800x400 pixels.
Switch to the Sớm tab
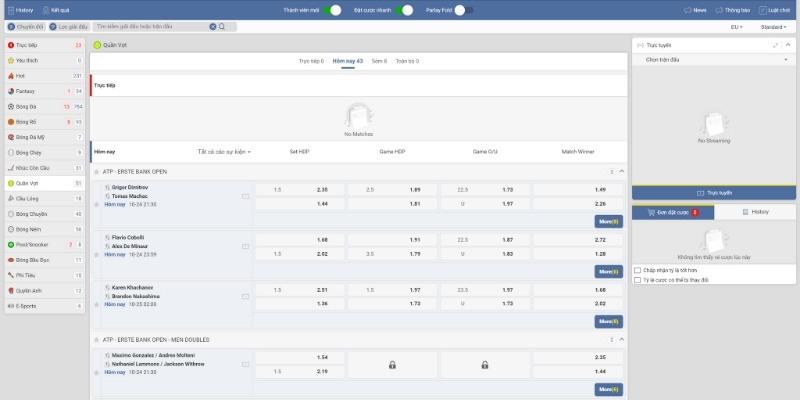(379, 61)
